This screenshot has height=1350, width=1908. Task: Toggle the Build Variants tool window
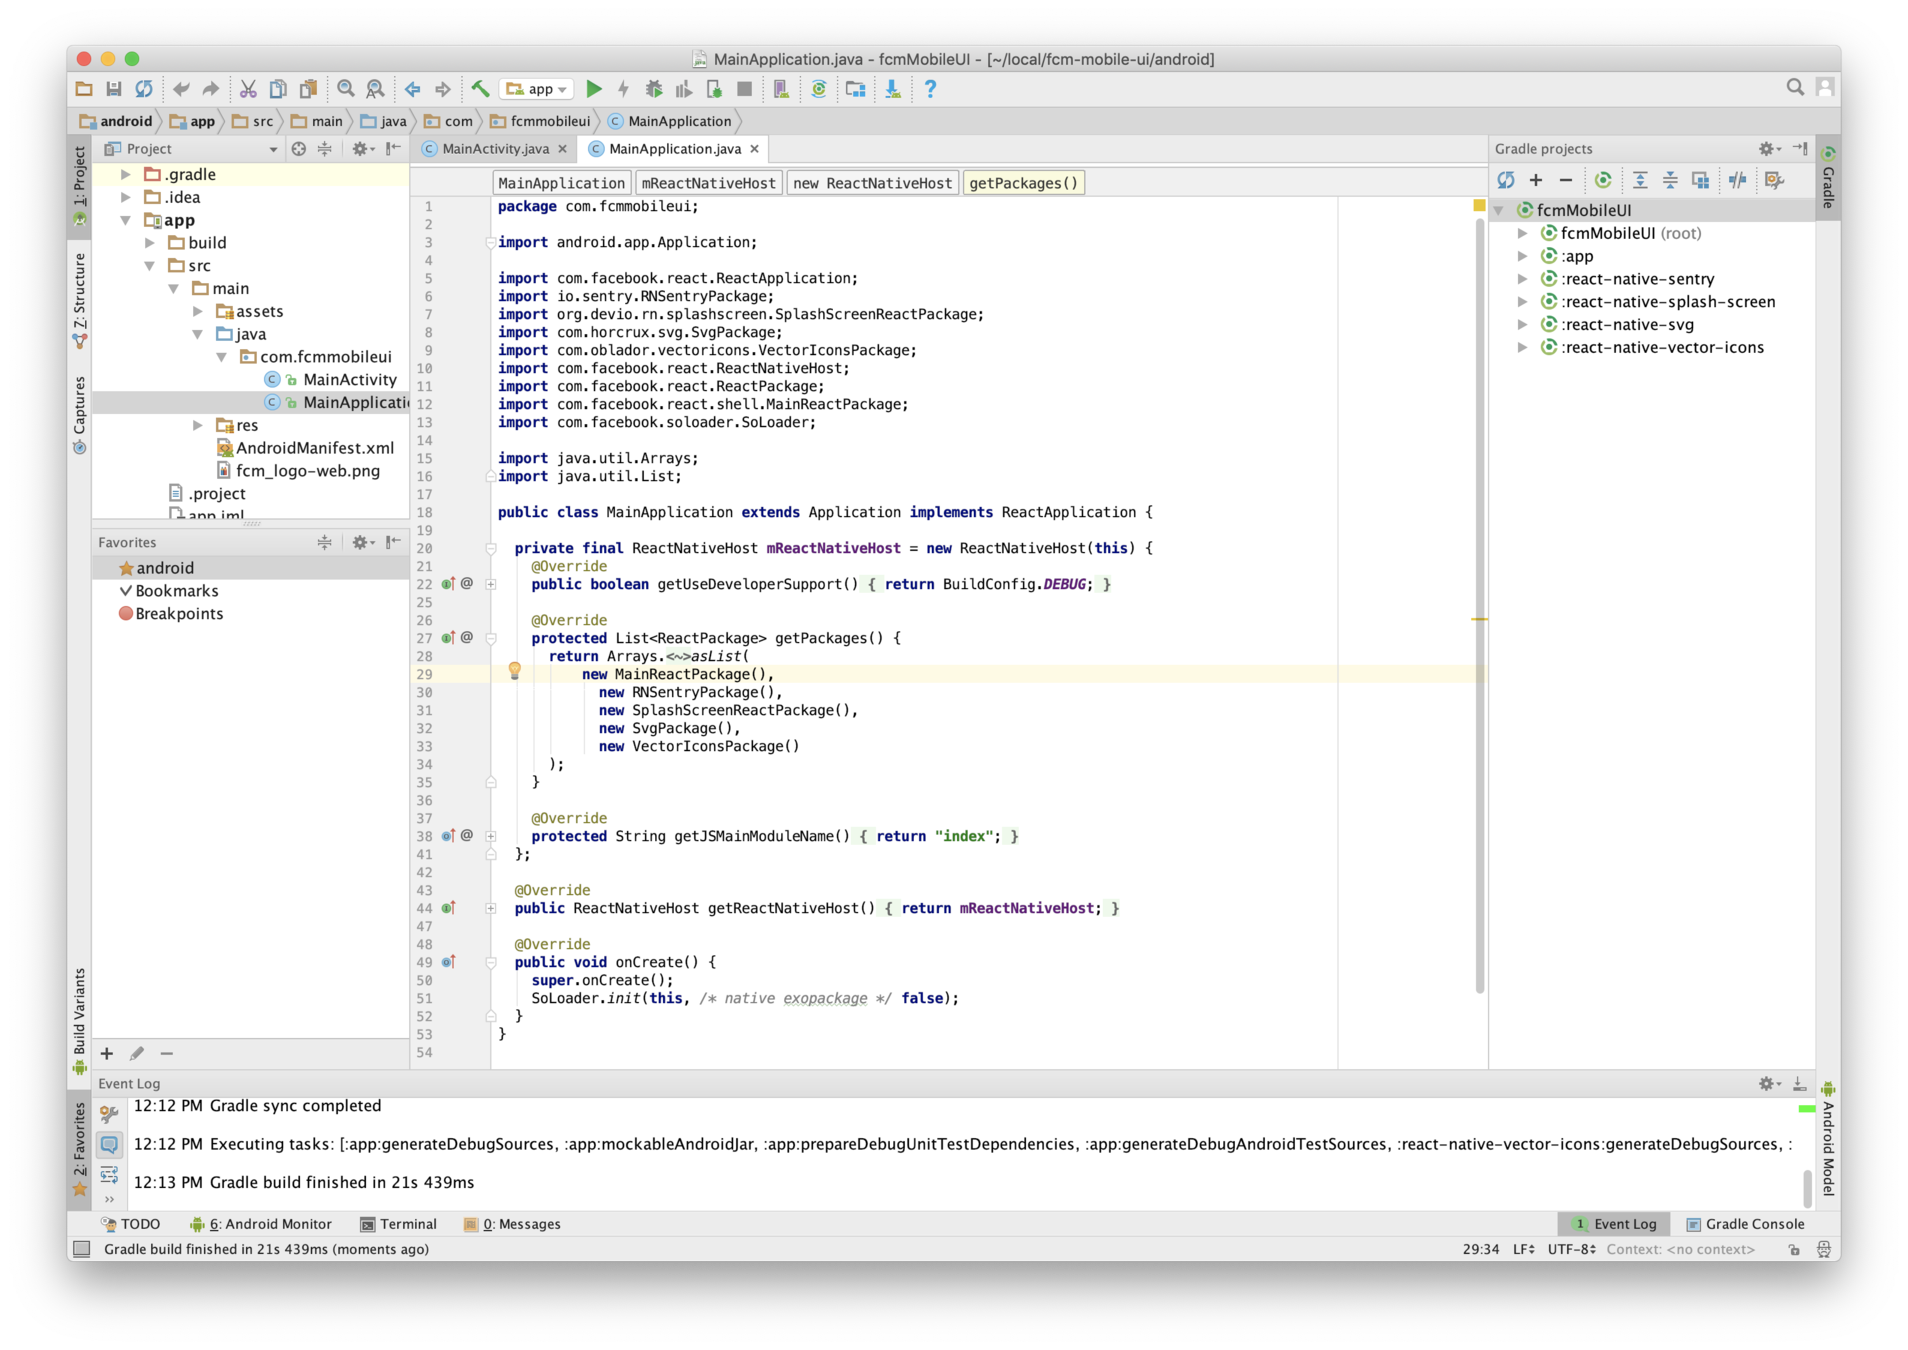[x=80, y=1020]
